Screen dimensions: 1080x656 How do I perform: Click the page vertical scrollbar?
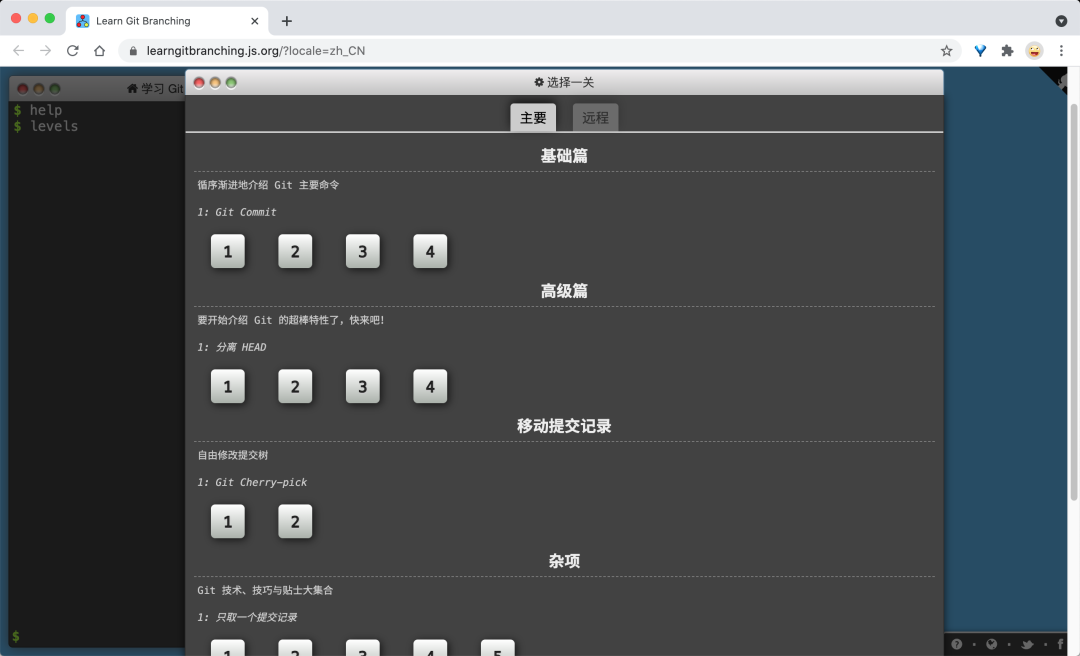click(1073, 302)
